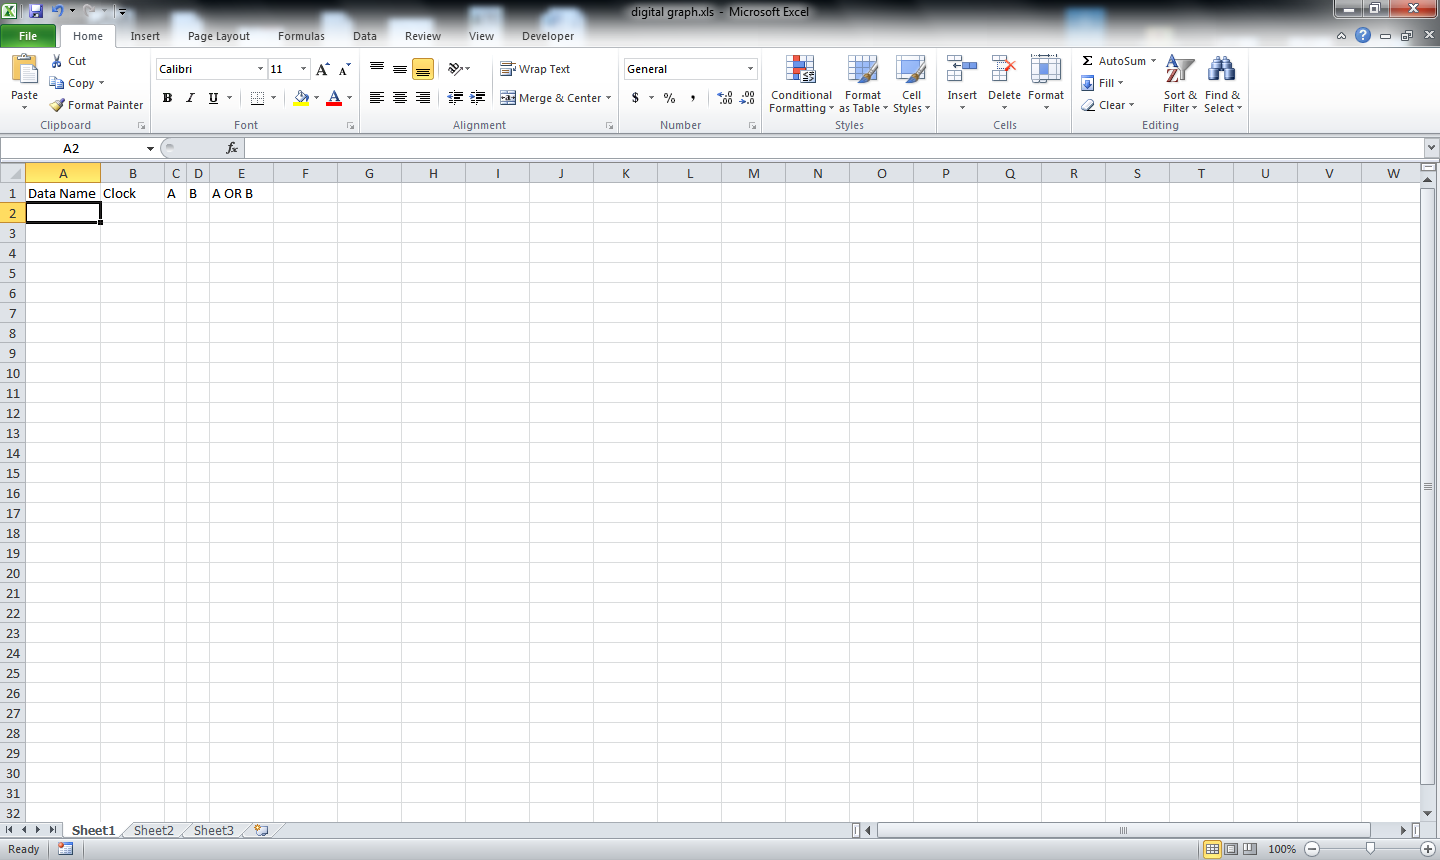Apply cell borders with Borders icon

[258, 98]
